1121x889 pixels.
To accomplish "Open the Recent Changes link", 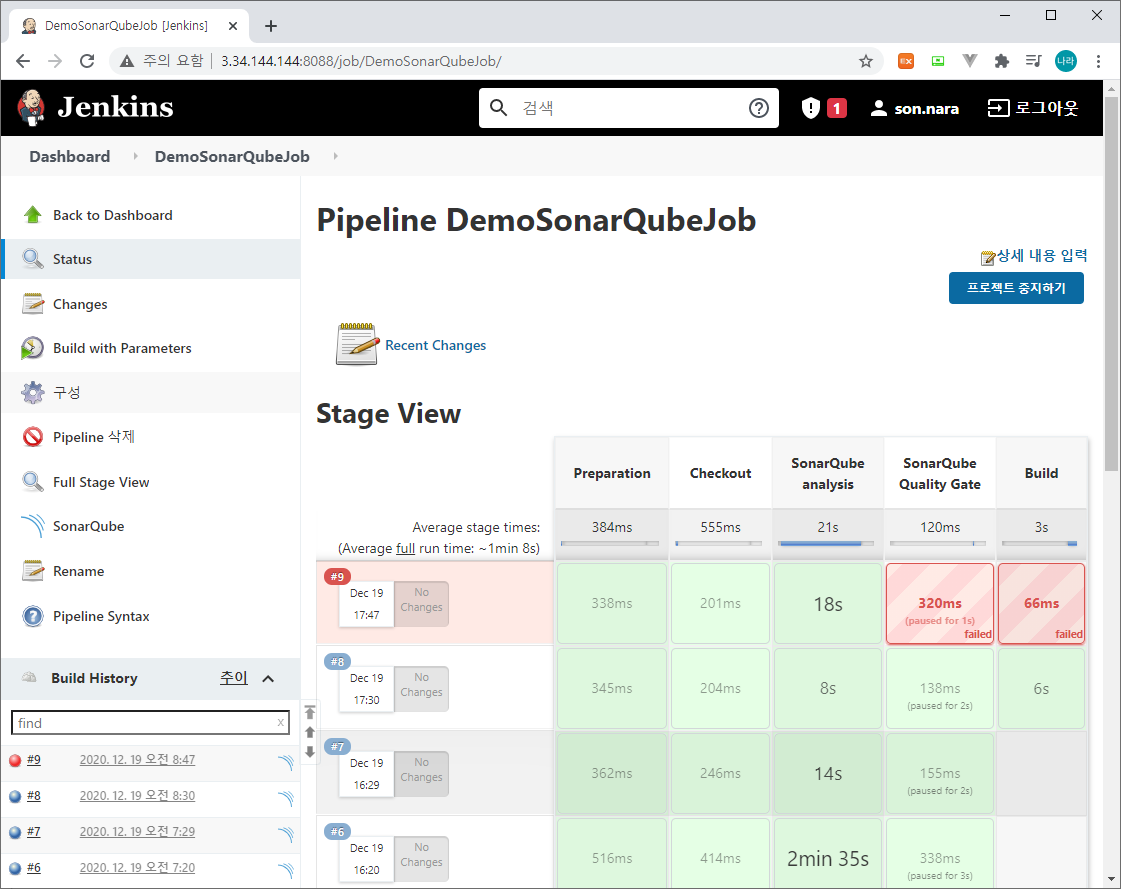I will pyautogui.click(x=435, y=345).
